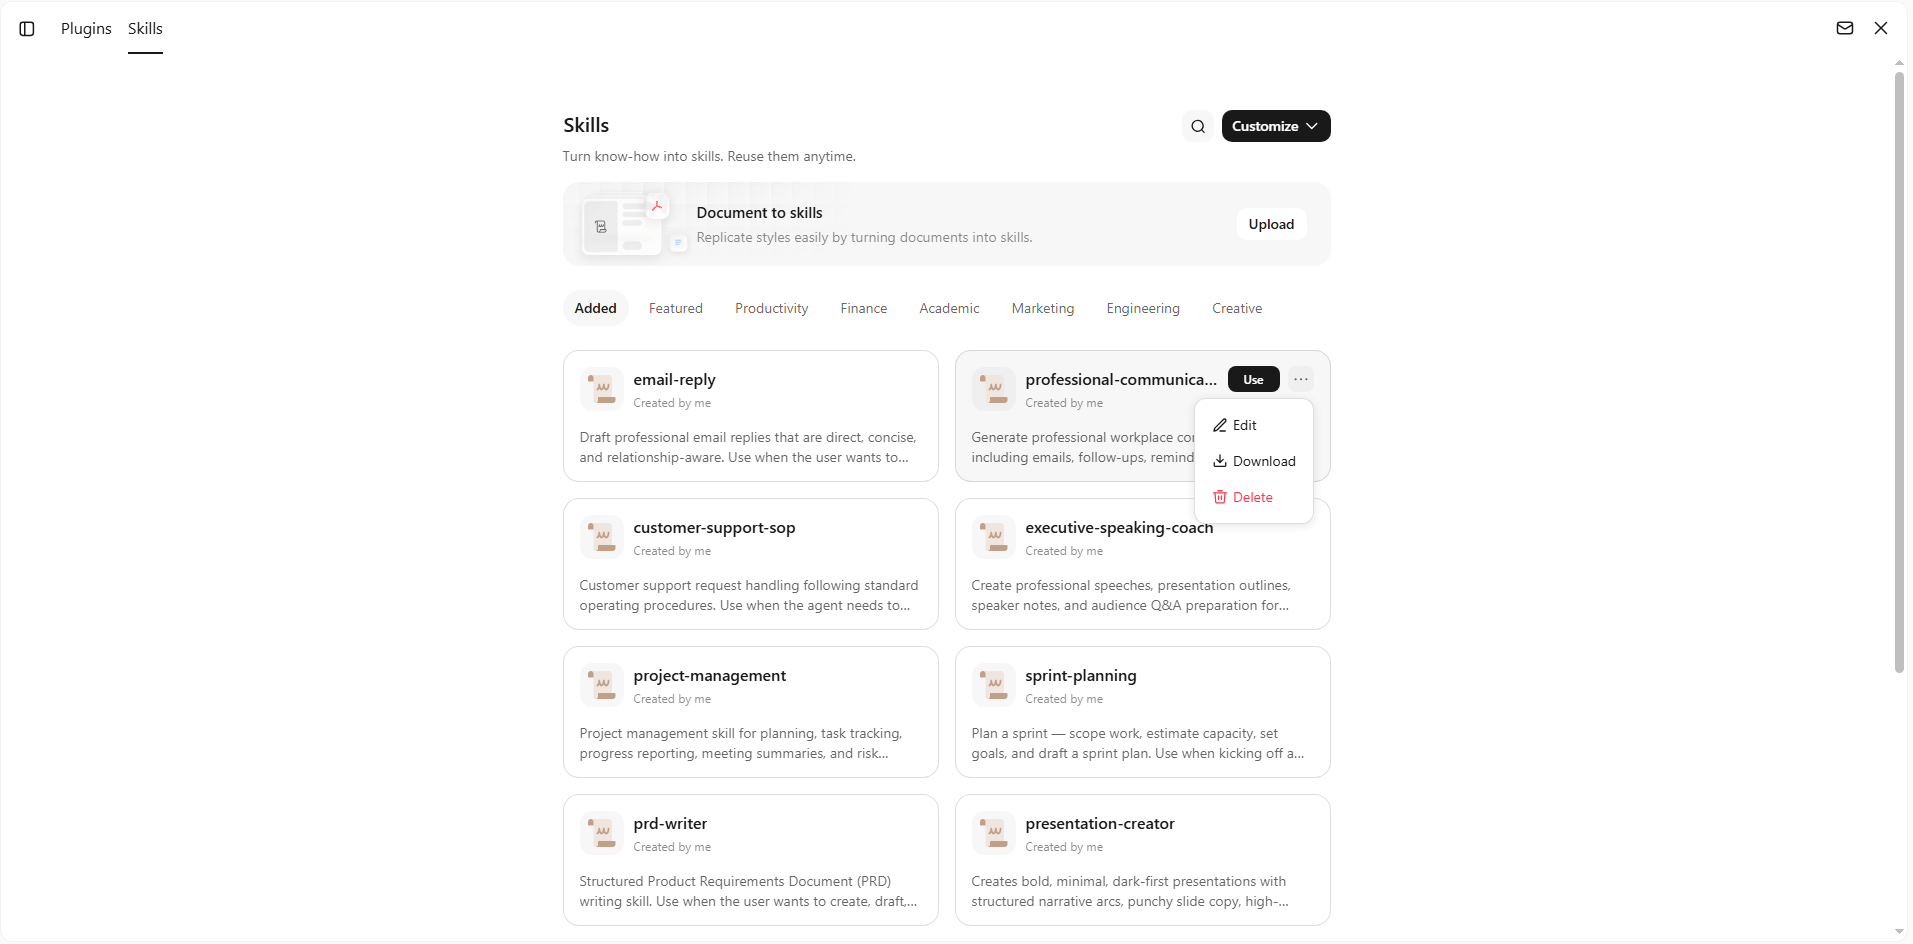
Task: Click the customer-support-sop skill icon
Action: 602,537
